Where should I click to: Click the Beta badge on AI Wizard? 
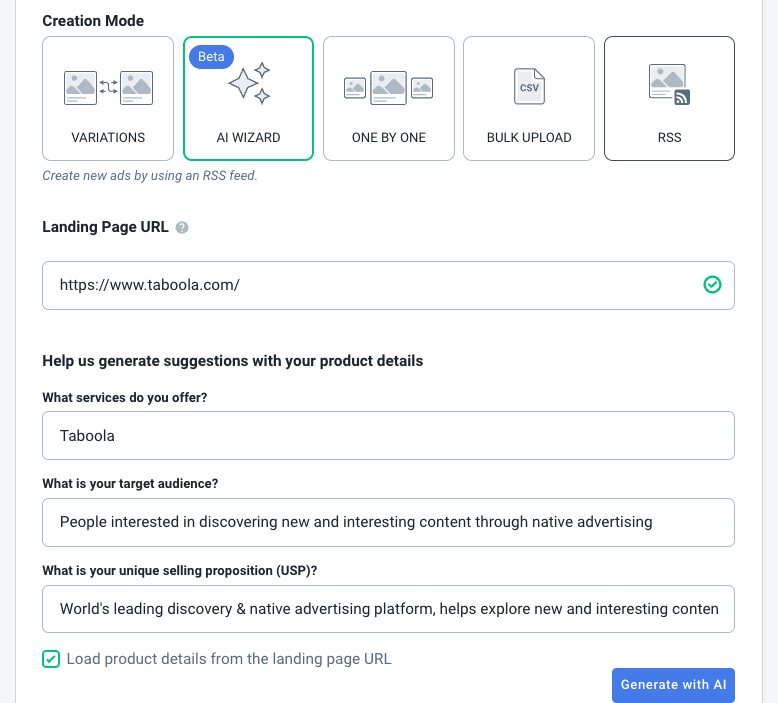[211, 57]
